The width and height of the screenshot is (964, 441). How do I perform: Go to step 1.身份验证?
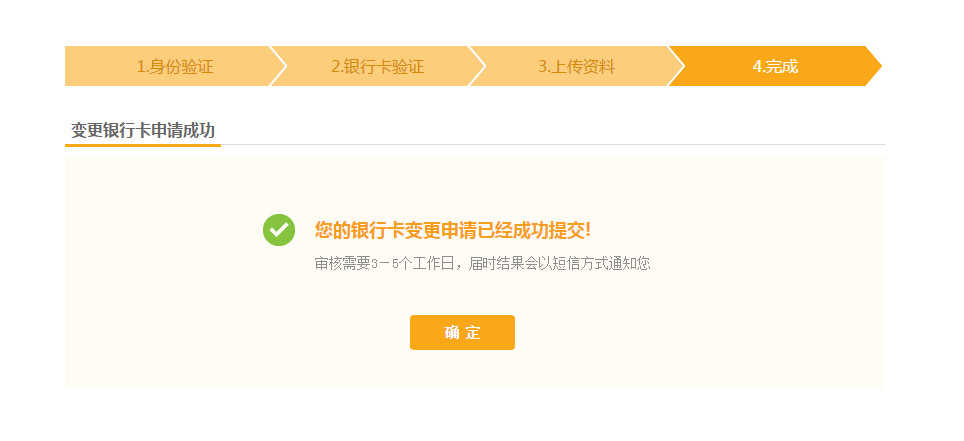tap(175, 66)
